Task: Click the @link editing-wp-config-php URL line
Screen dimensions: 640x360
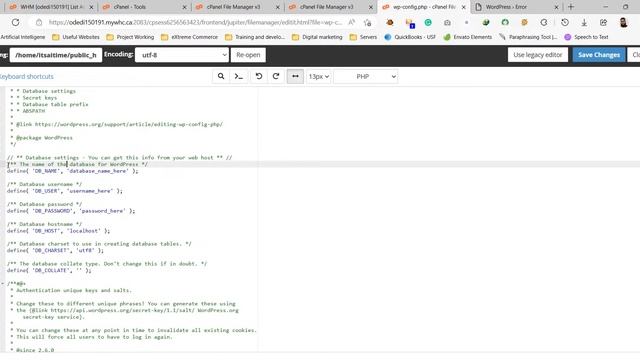Action: pyautogui.click(x=116, y=124)
